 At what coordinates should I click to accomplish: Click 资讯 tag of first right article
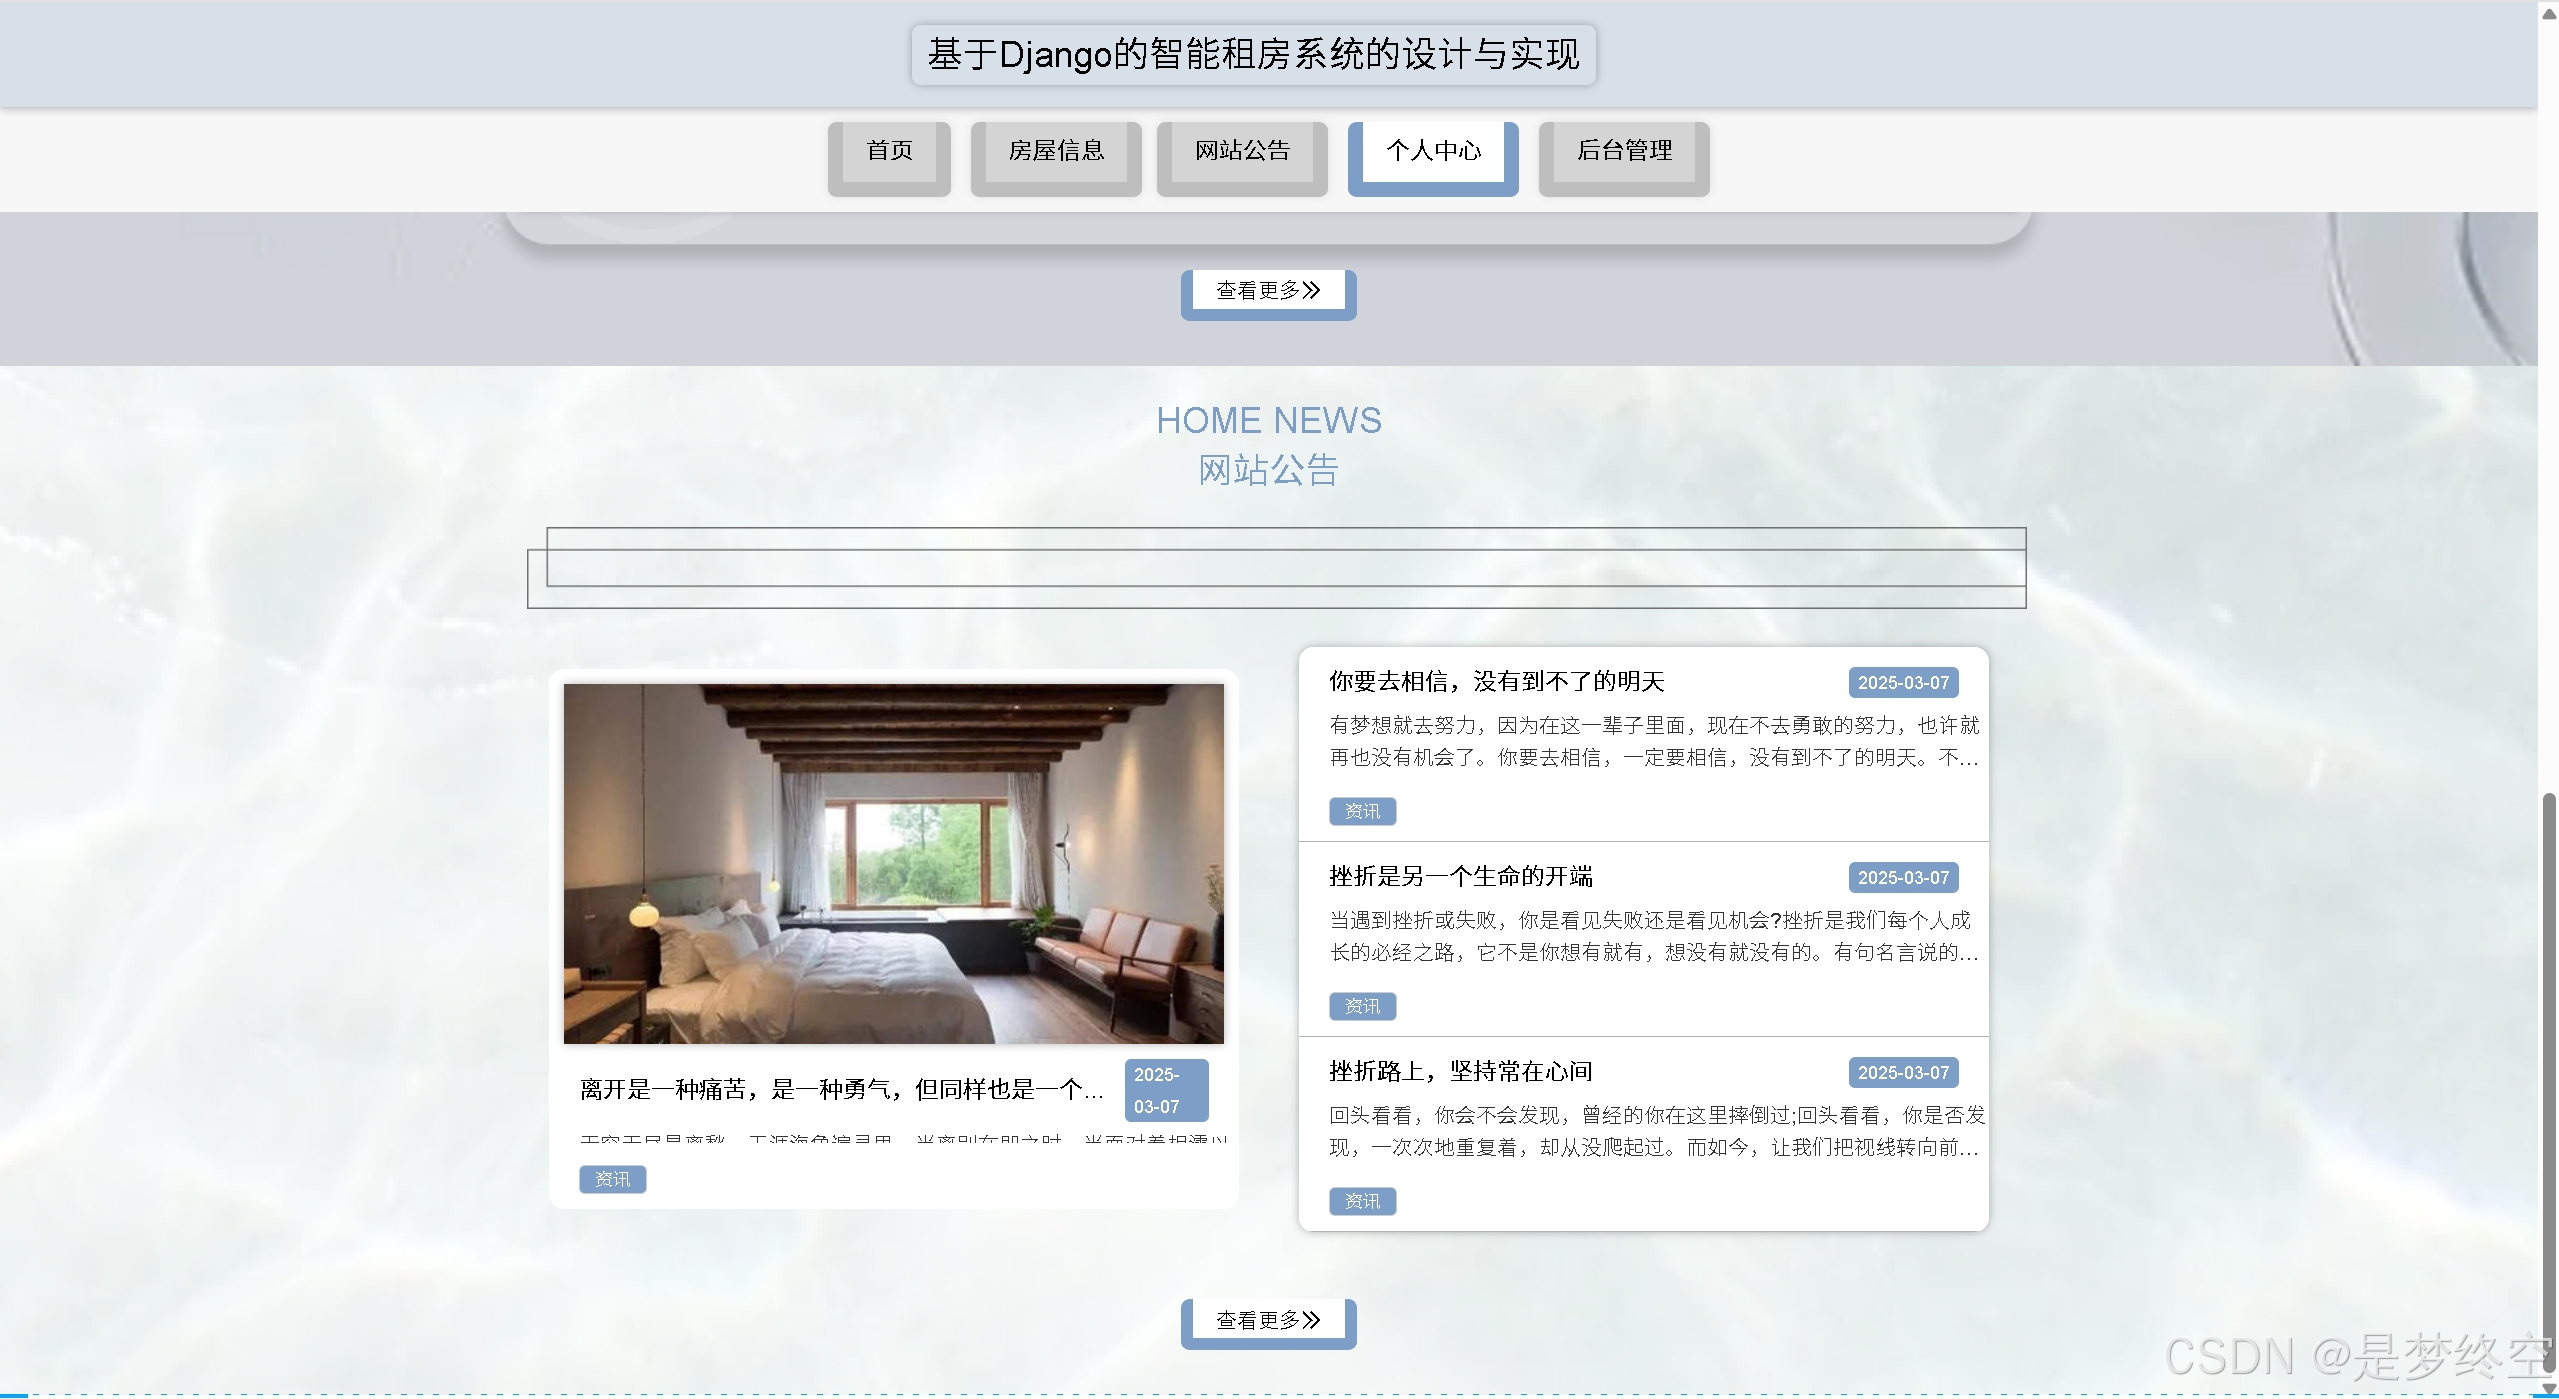[x=1361, y=811]
